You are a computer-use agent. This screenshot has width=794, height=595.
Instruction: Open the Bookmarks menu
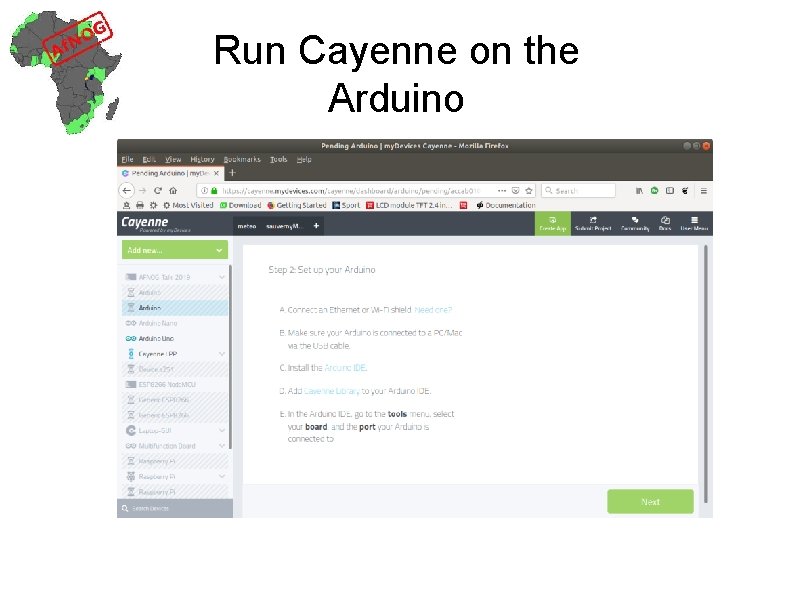pos(242,159)
